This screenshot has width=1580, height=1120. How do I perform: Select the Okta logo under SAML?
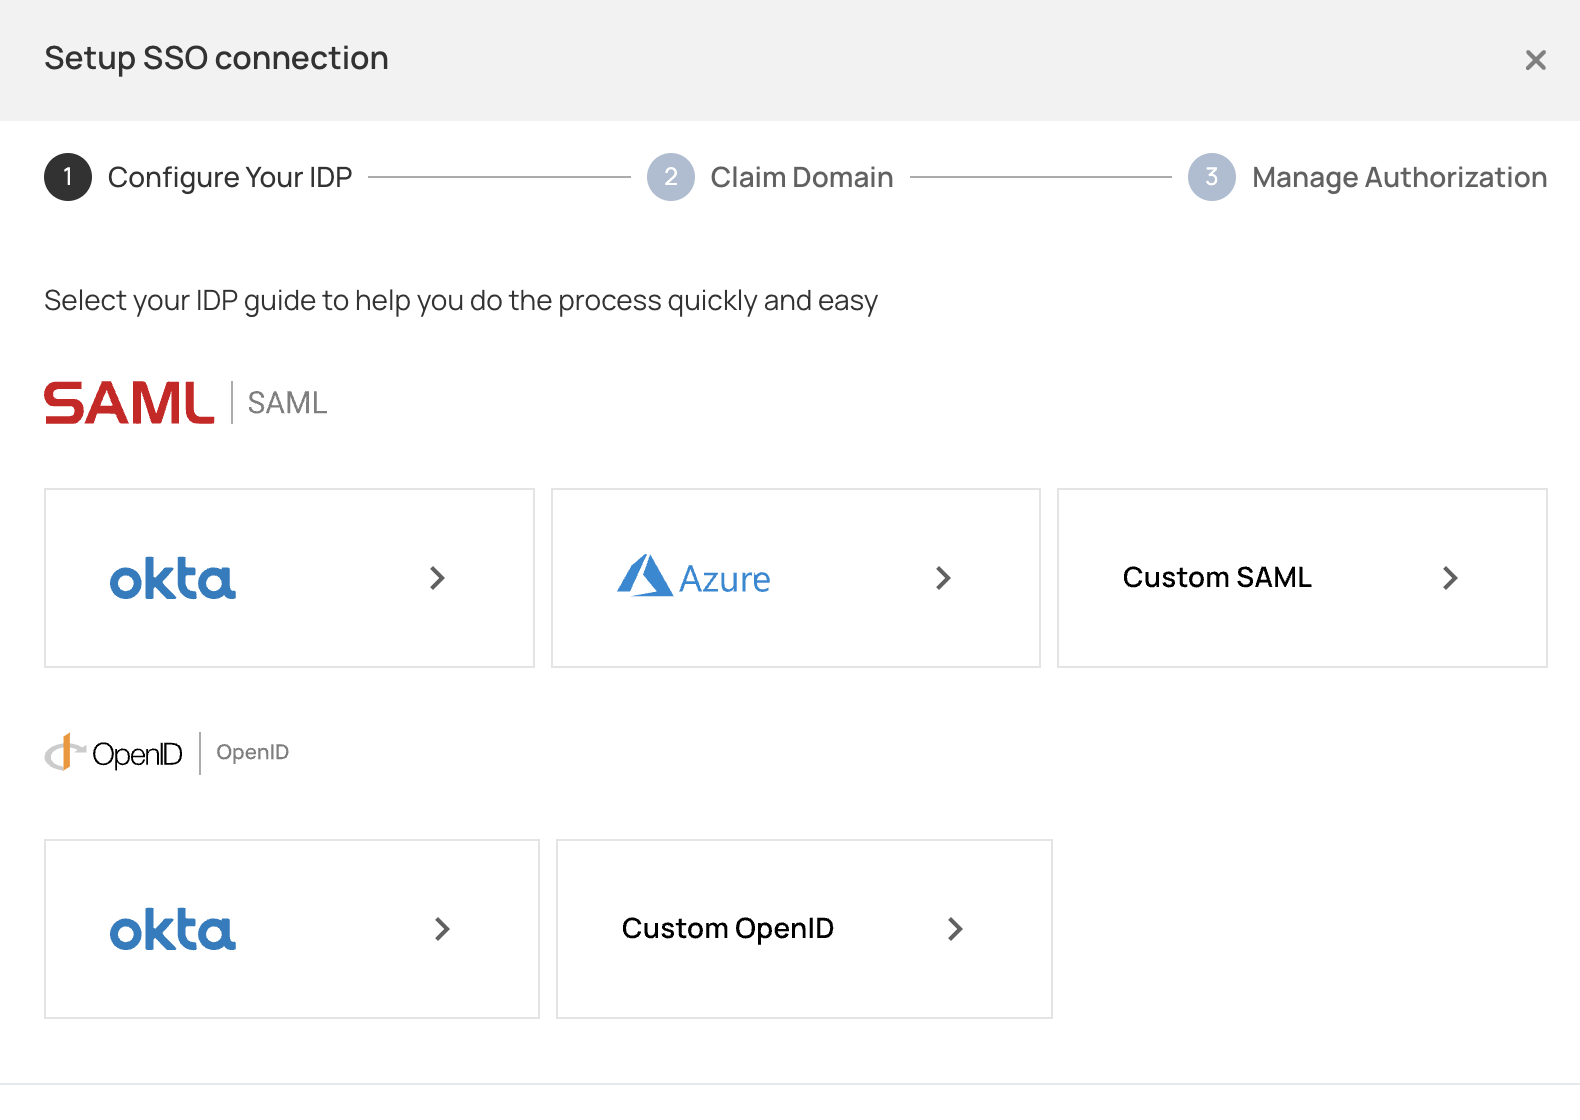173,579
